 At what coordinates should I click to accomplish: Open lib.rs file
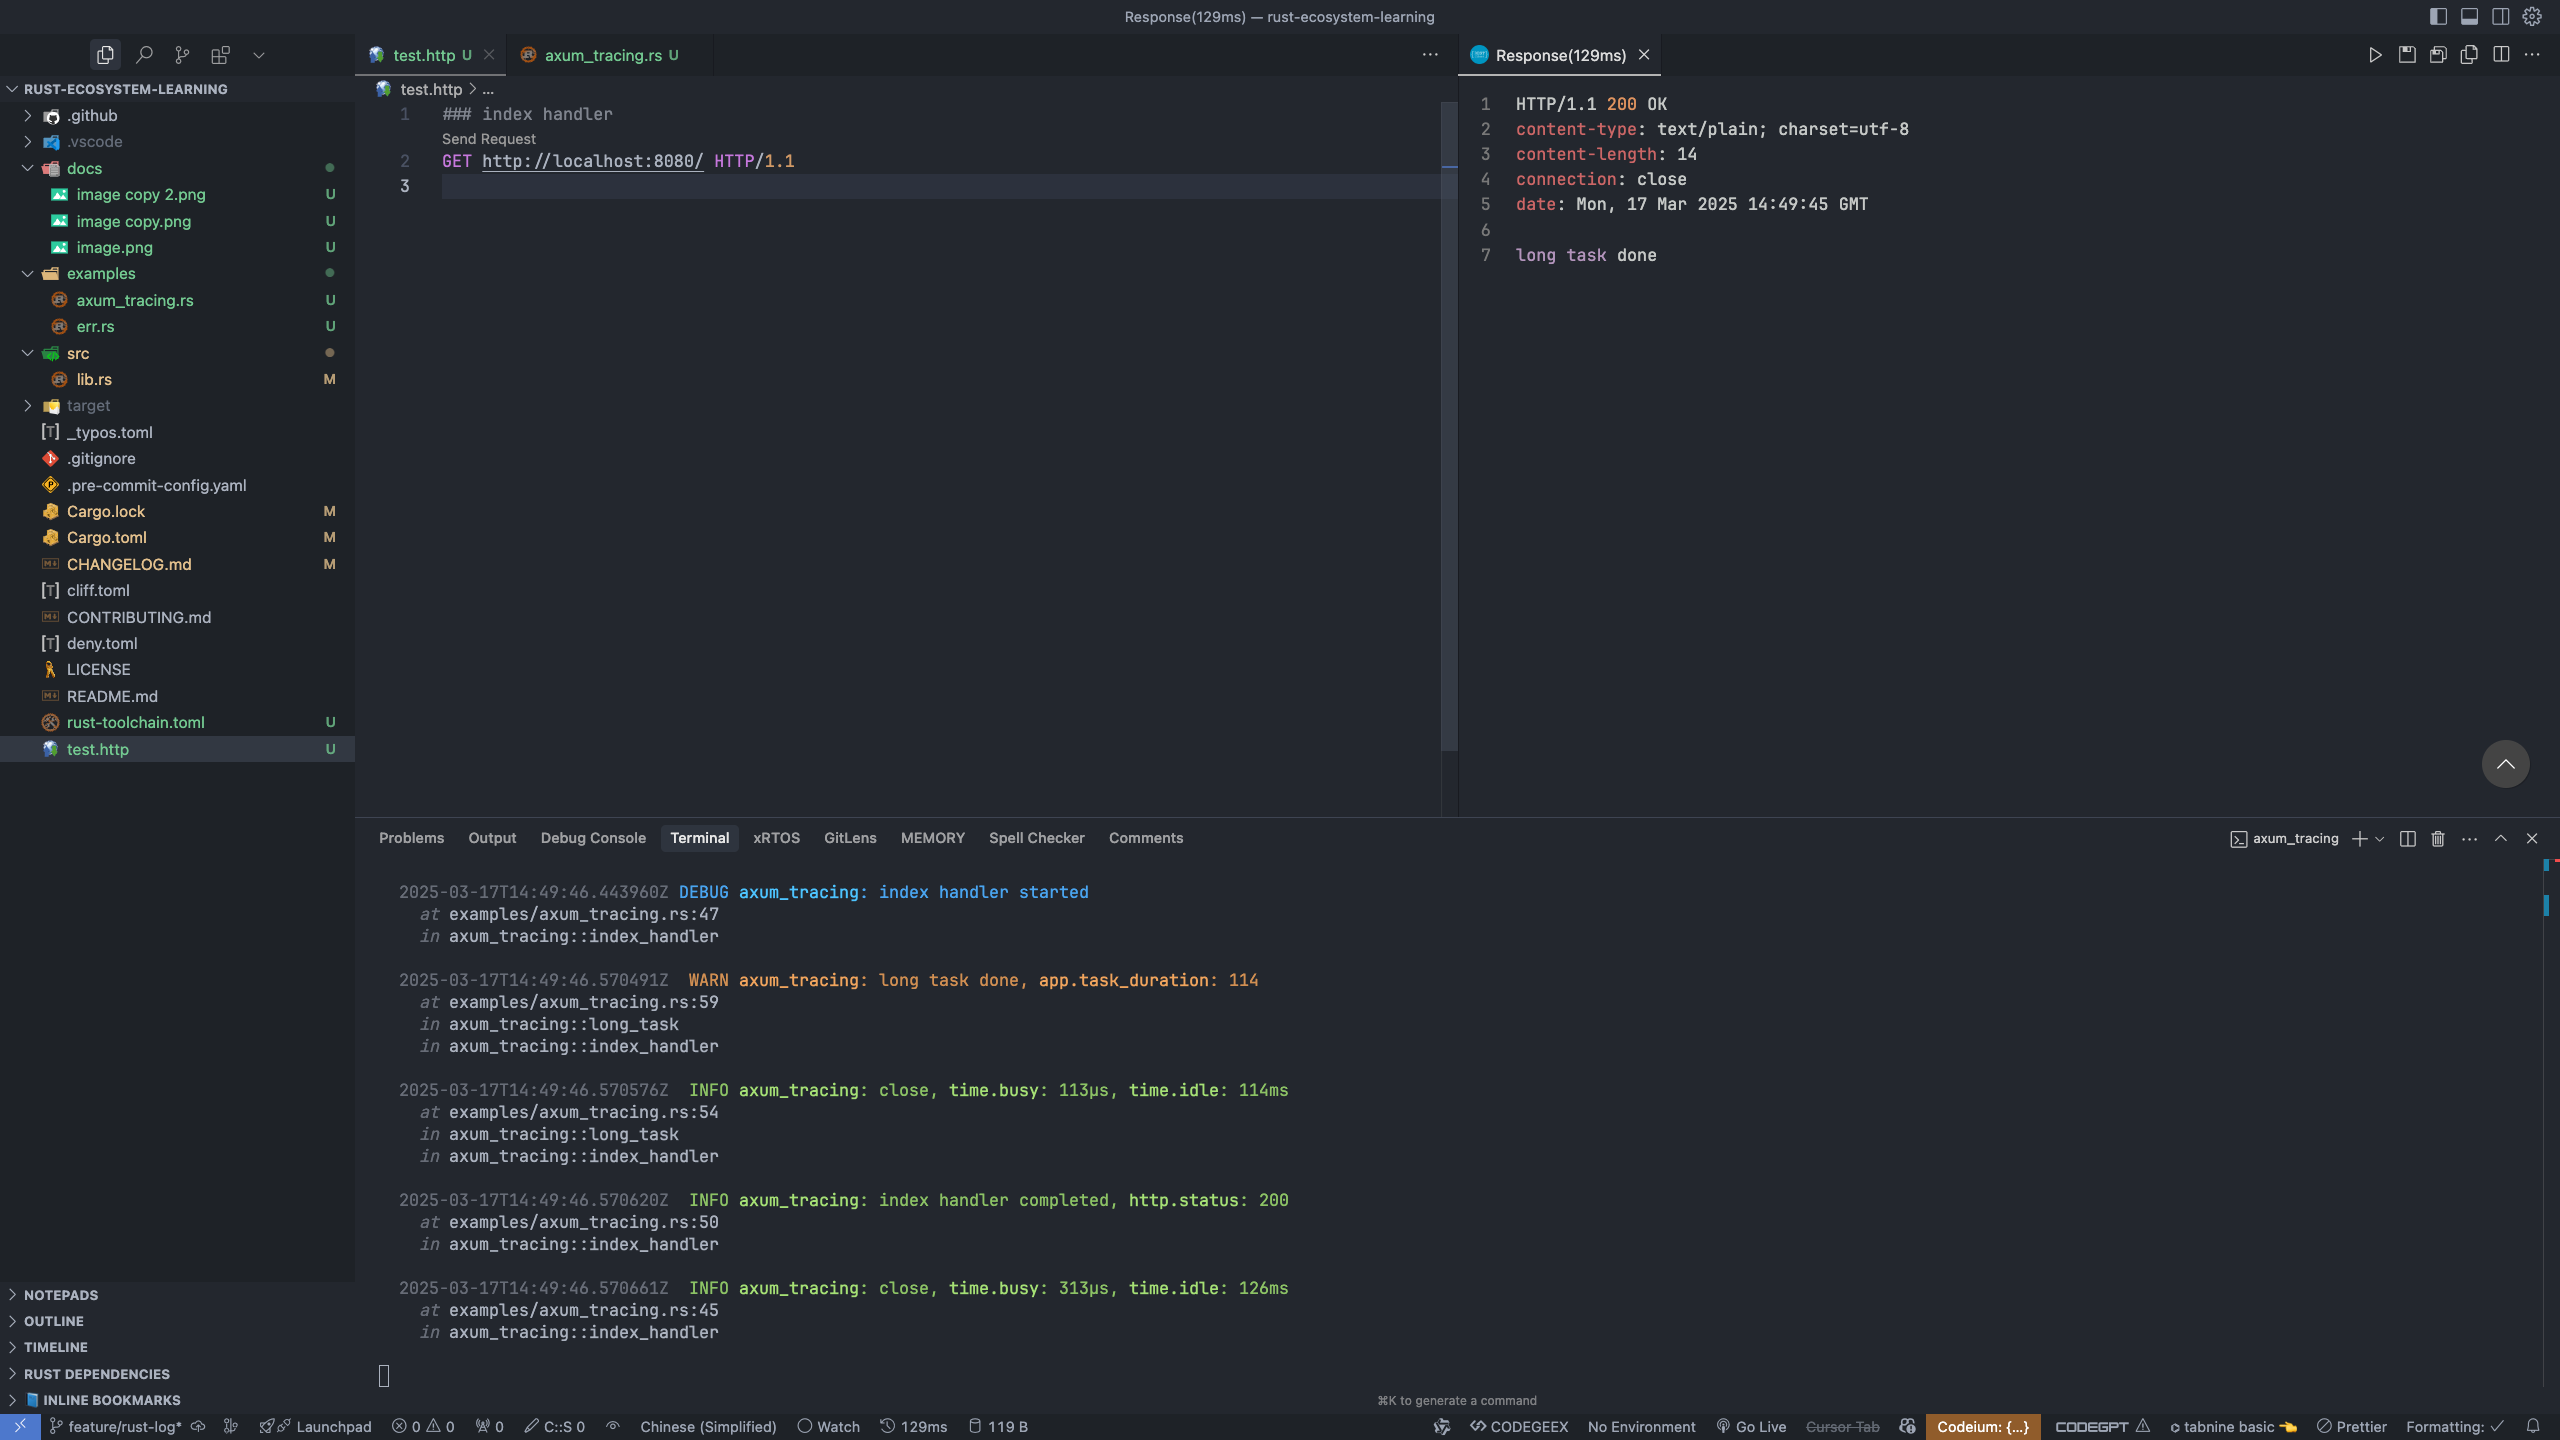[x=94, y=380]
